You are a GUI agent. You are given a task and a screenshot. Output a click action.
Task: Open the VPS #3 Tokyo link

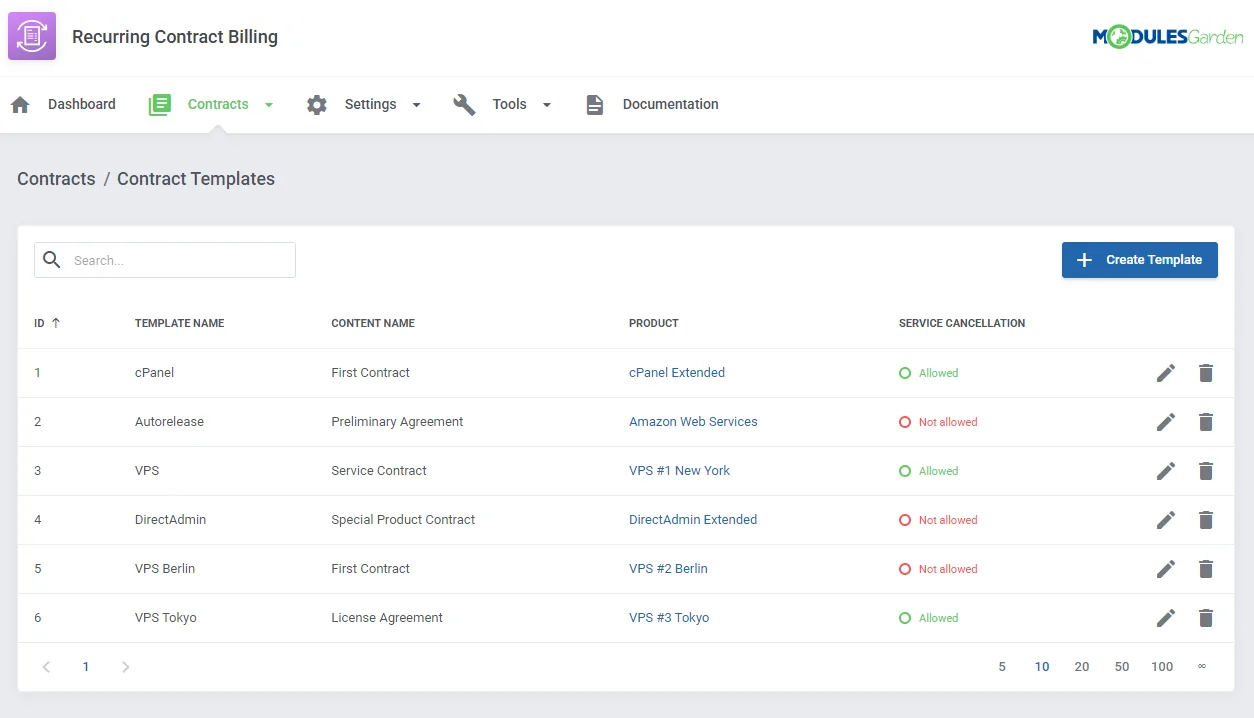coord(669,618)
